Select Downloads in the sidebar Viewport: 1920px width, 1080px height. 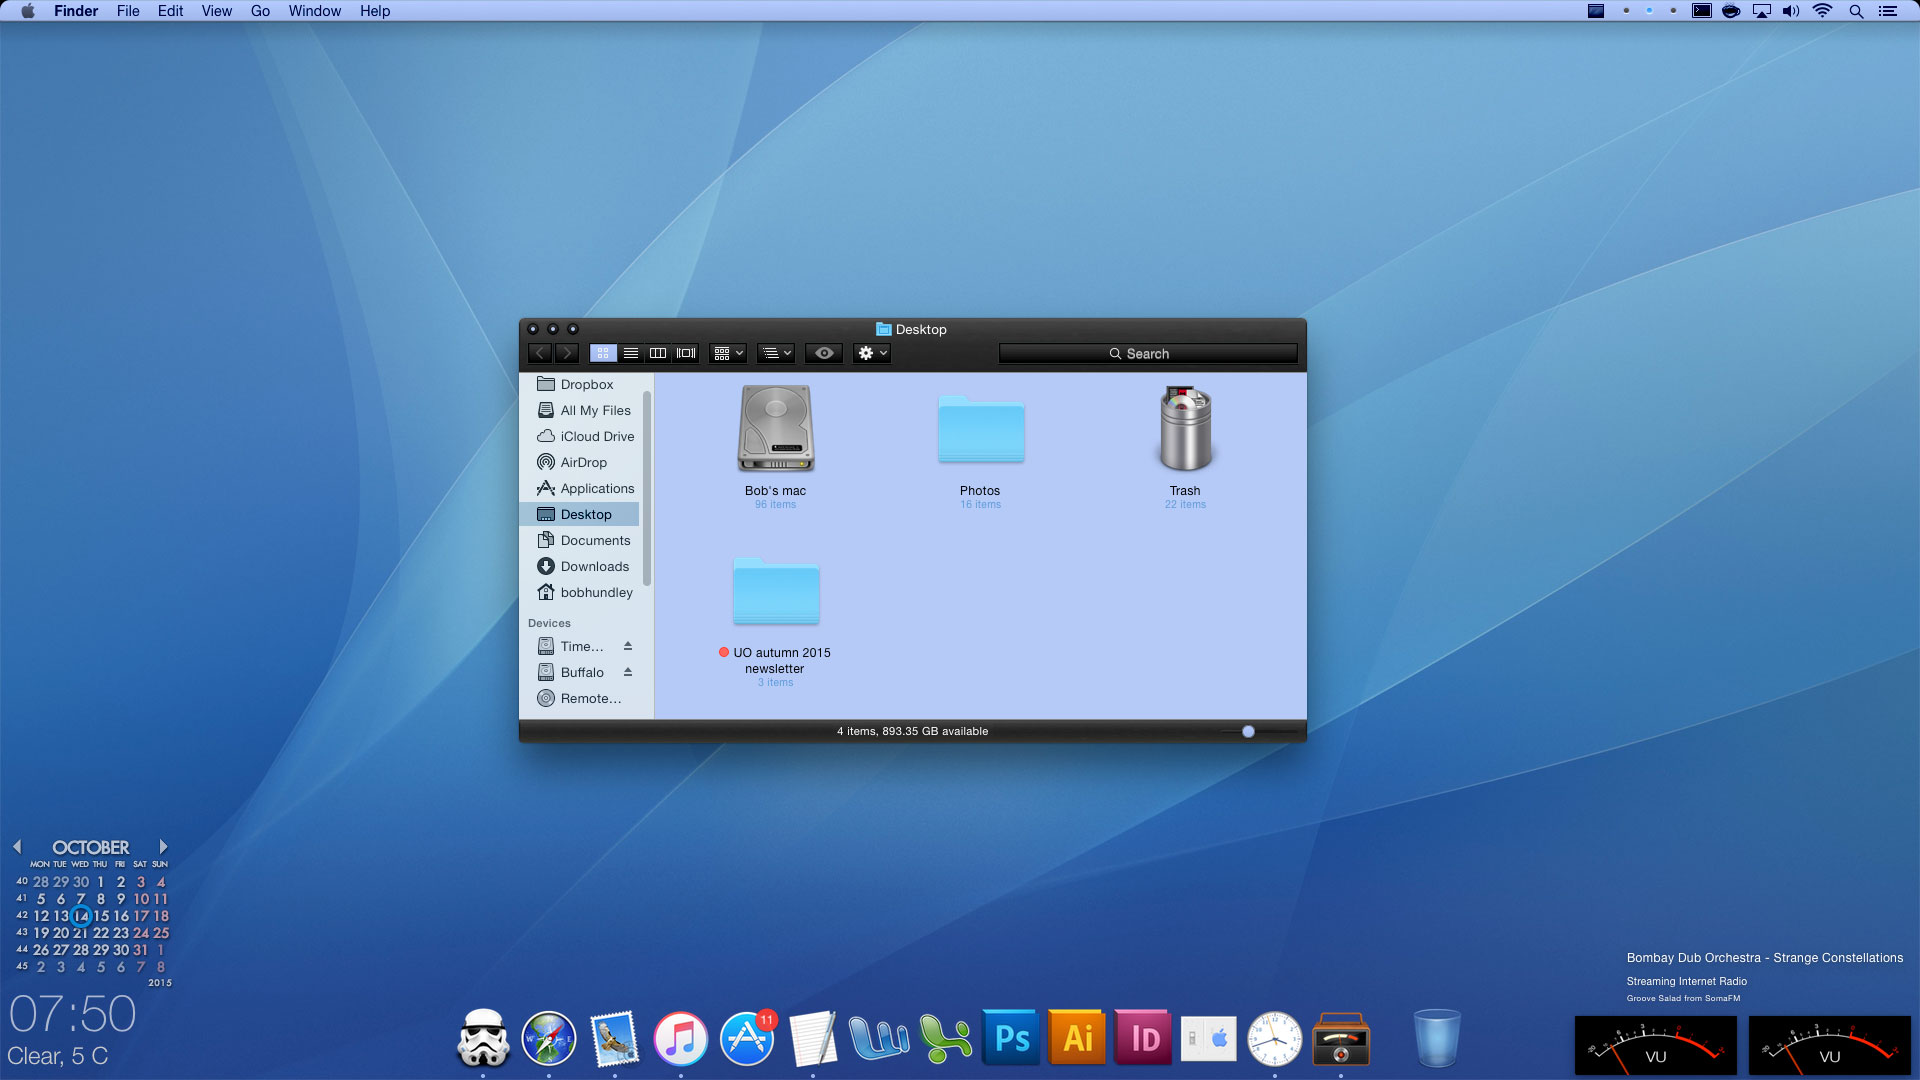click(594, 566)
